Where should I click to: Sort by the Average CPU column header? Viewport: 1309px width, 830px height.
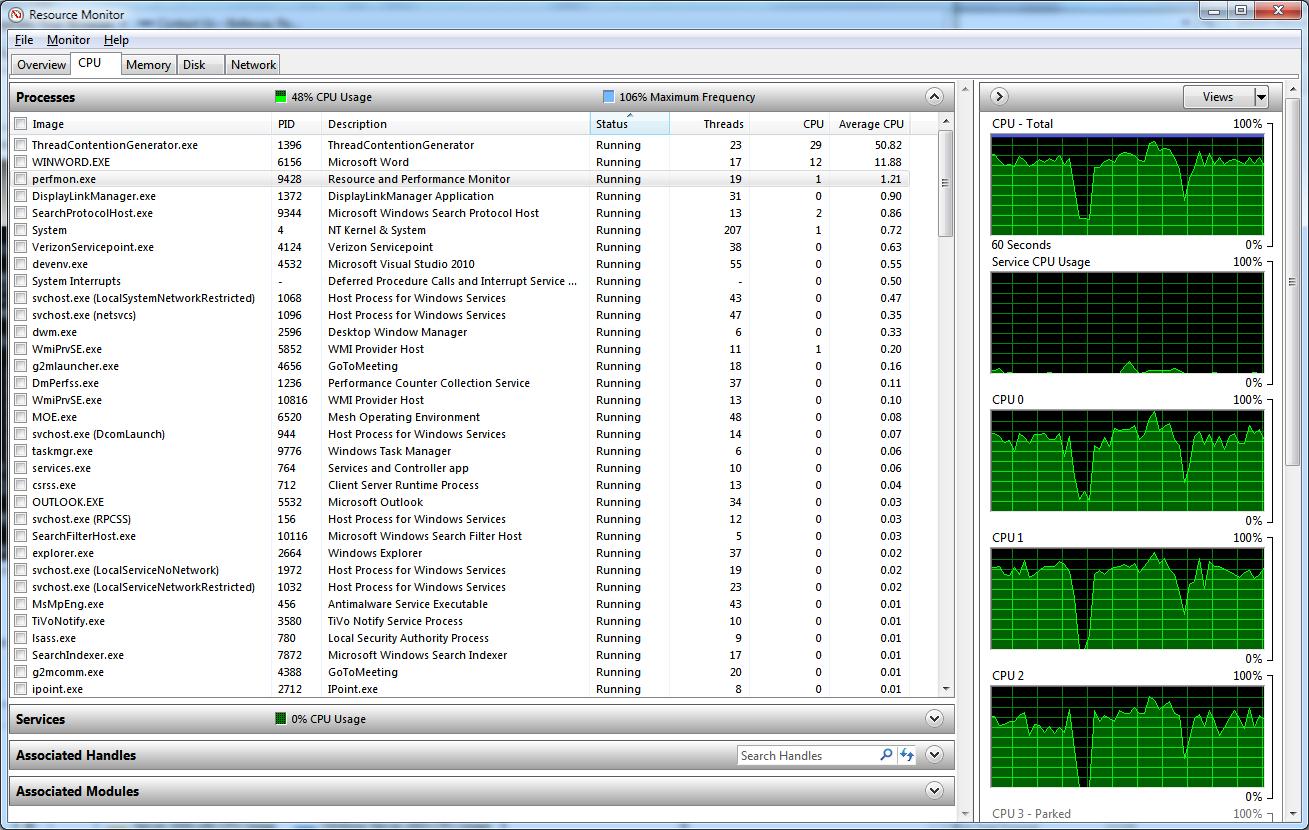[x=870, y=124]
